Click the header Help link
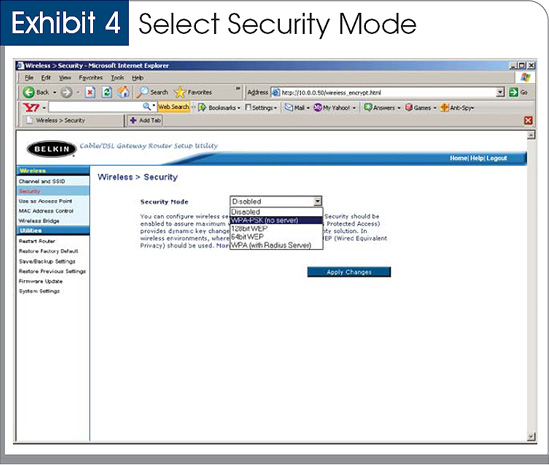The height and width of the screenshot is (465, 549). coord(477,158)
